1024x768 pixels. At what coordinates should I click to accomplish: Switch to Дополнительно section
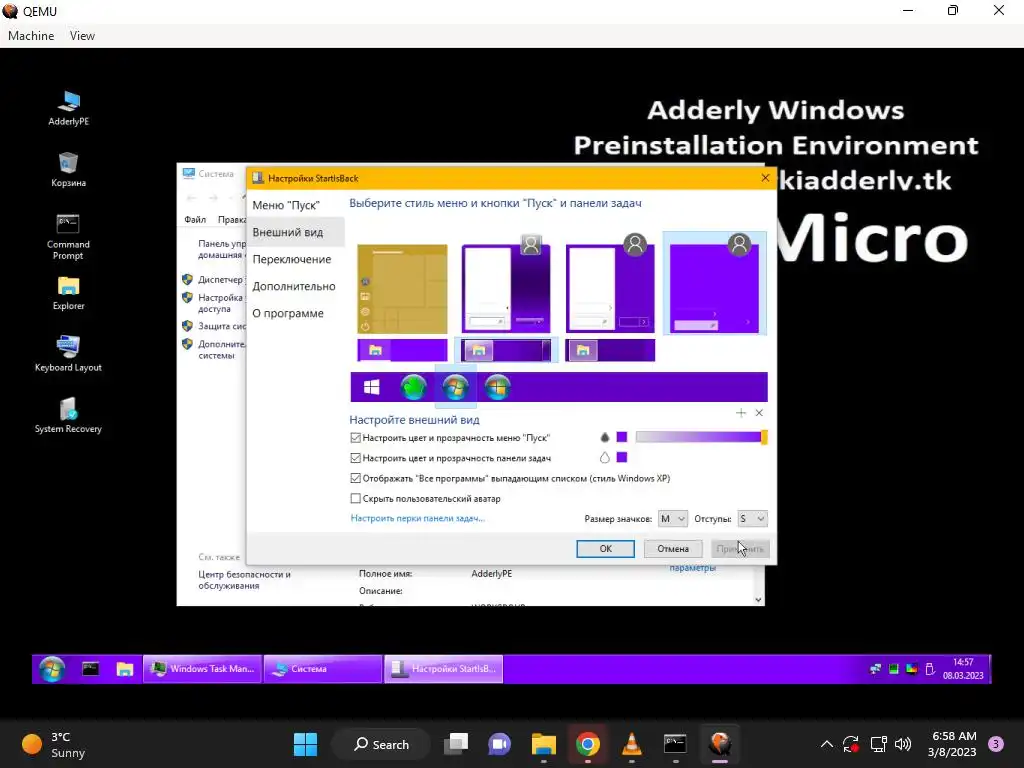coord(294,286)
